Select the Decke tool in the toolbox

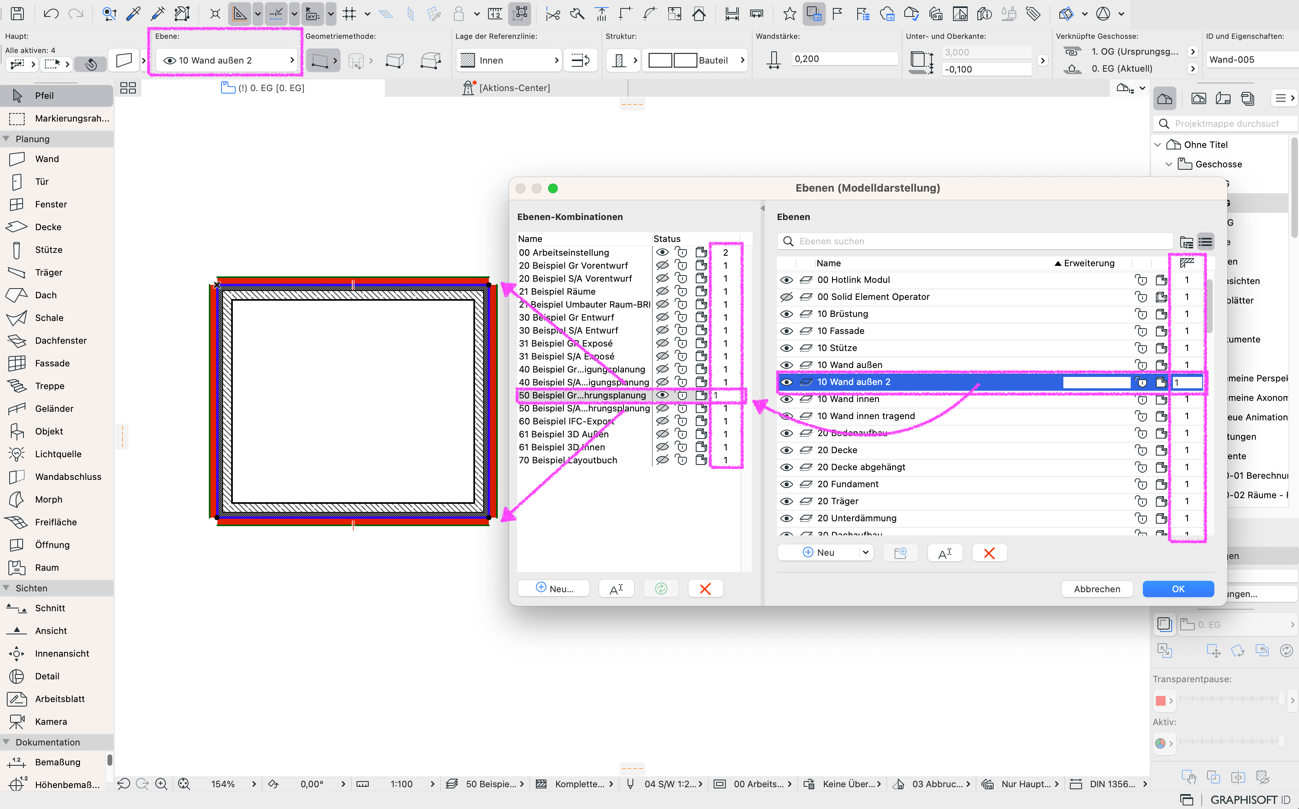(56, 227)
